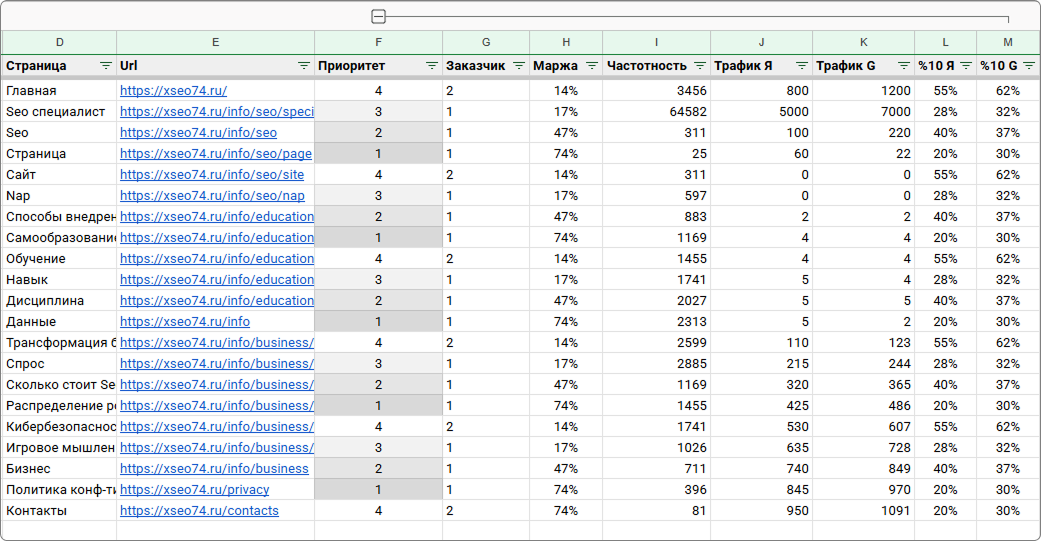Collapse the column group with minus button
Image resolution: width=1042 pixels, height=541 pixels.
point(379,17)
